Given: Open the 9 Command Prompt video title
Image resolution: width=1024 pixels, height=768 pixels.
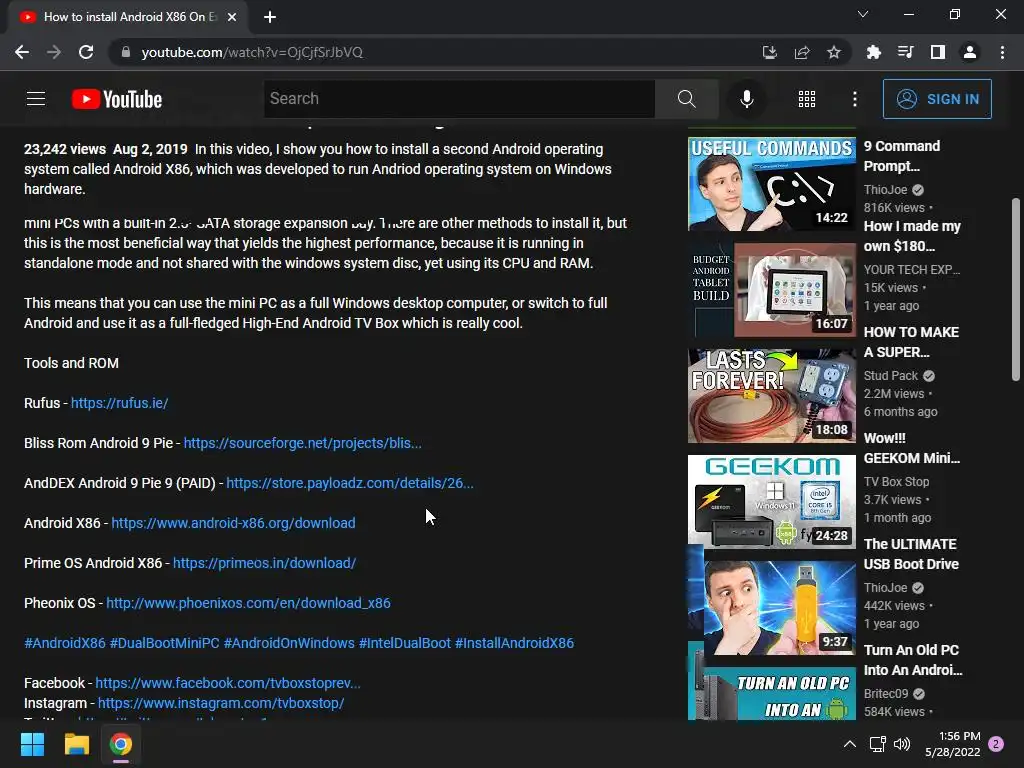Looking at the screenshot, I should point(902,156).
